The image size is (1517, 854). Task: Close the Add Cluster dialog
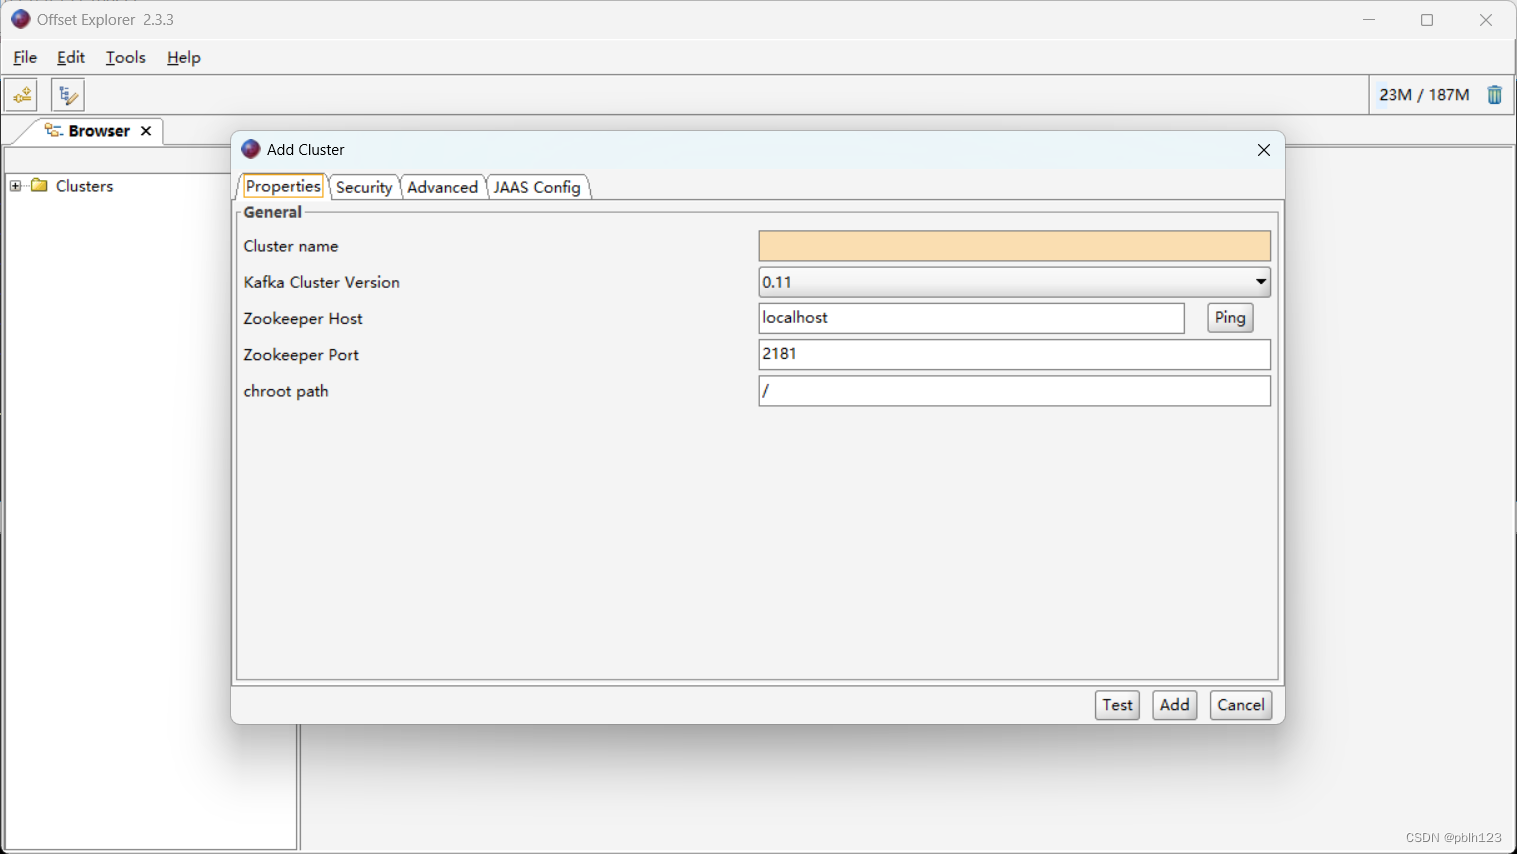click(1264, 150)
